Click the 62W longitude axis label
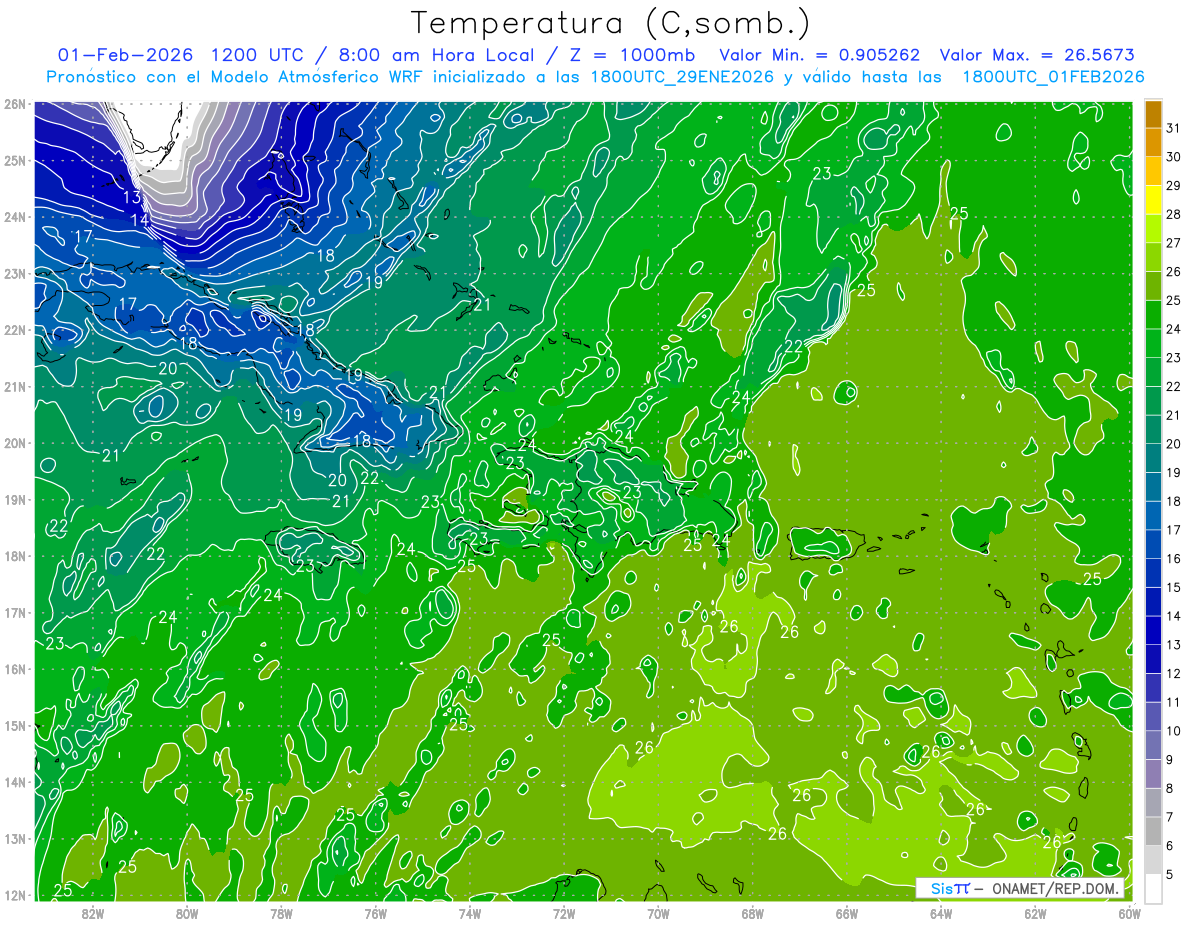Image resolution: width=1200 pixels, height=927 pixels. tap(1035, 913)
